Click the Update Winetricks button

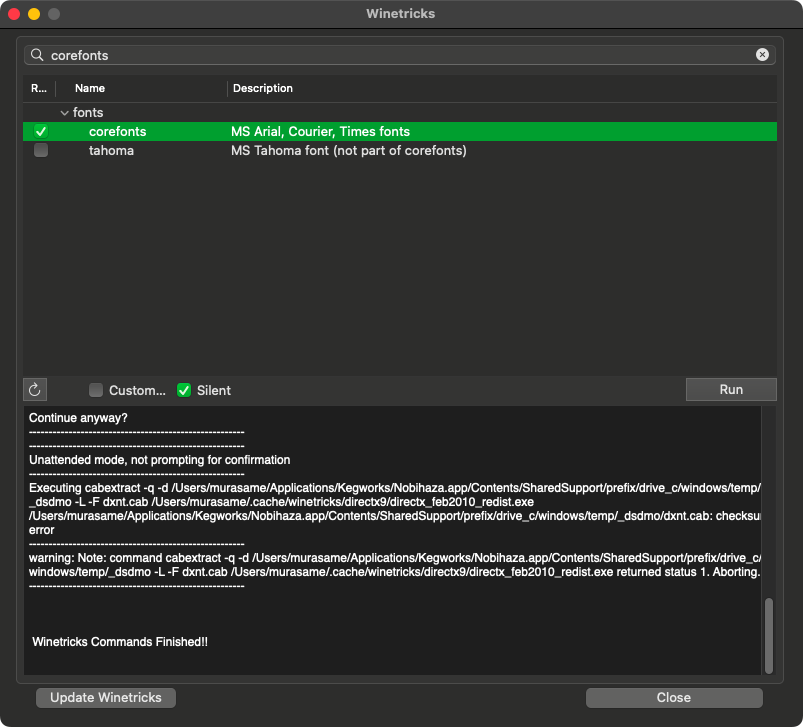pyautogui.click(x=105, y=698)
